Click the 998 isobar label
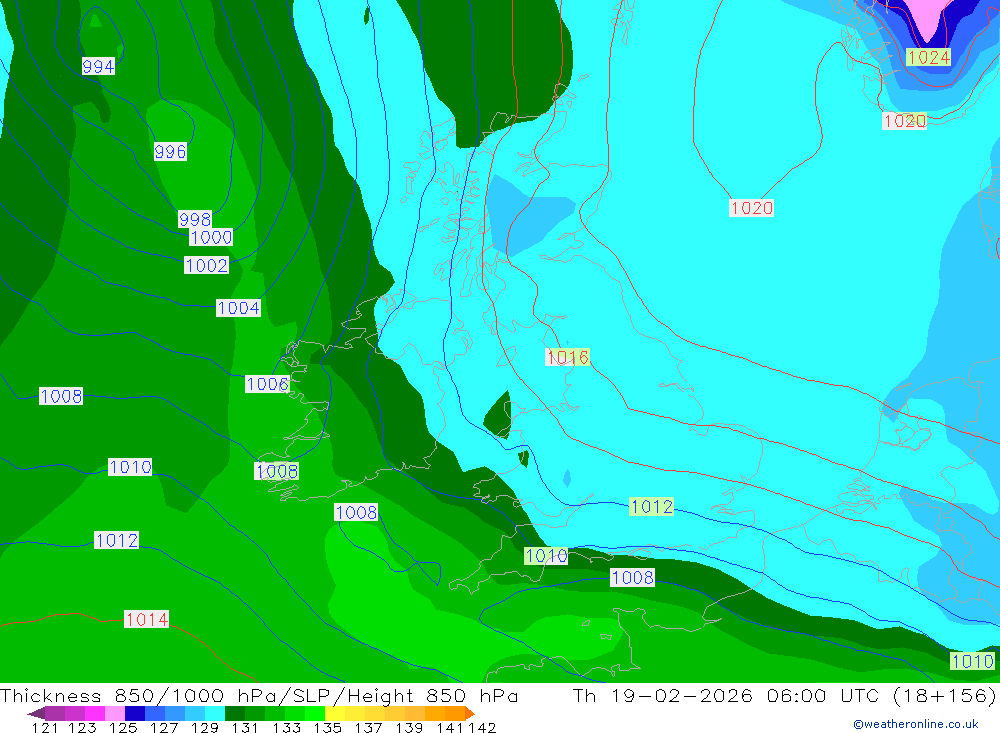The image size is (1000, 733). (195, 219)
